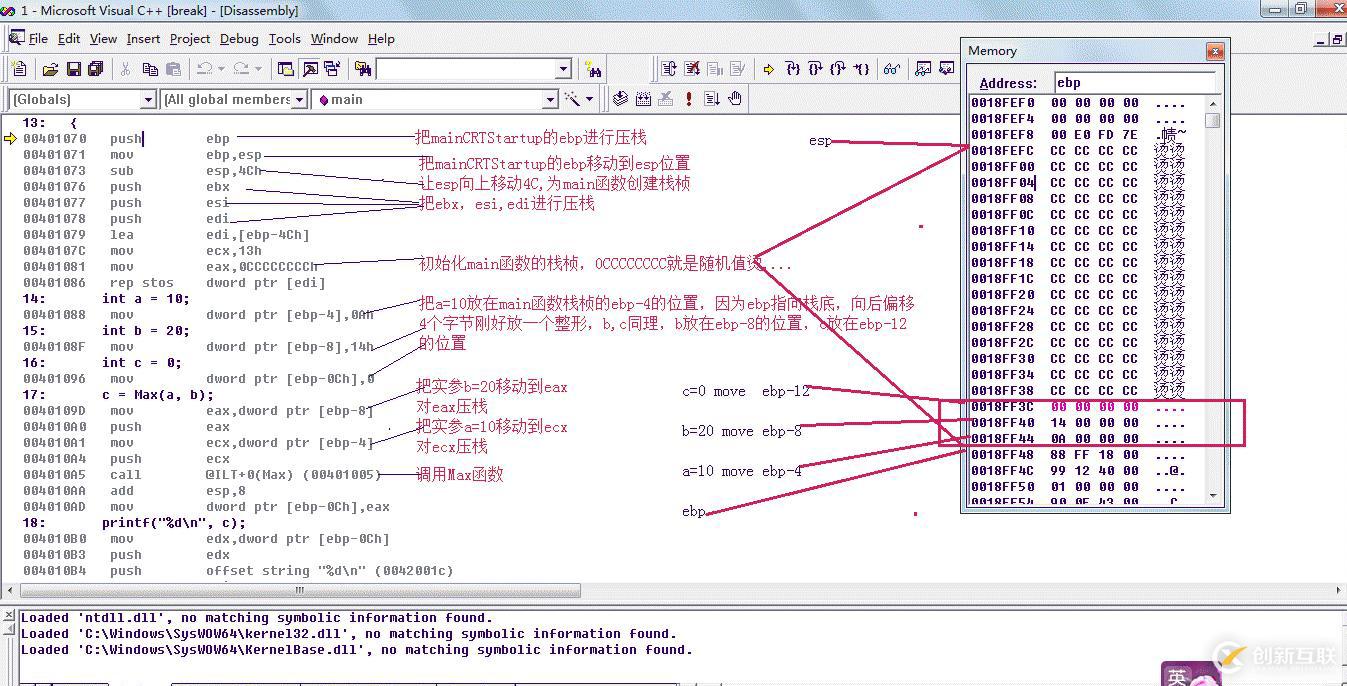Click the Cut scissors icon

point(125,69)
